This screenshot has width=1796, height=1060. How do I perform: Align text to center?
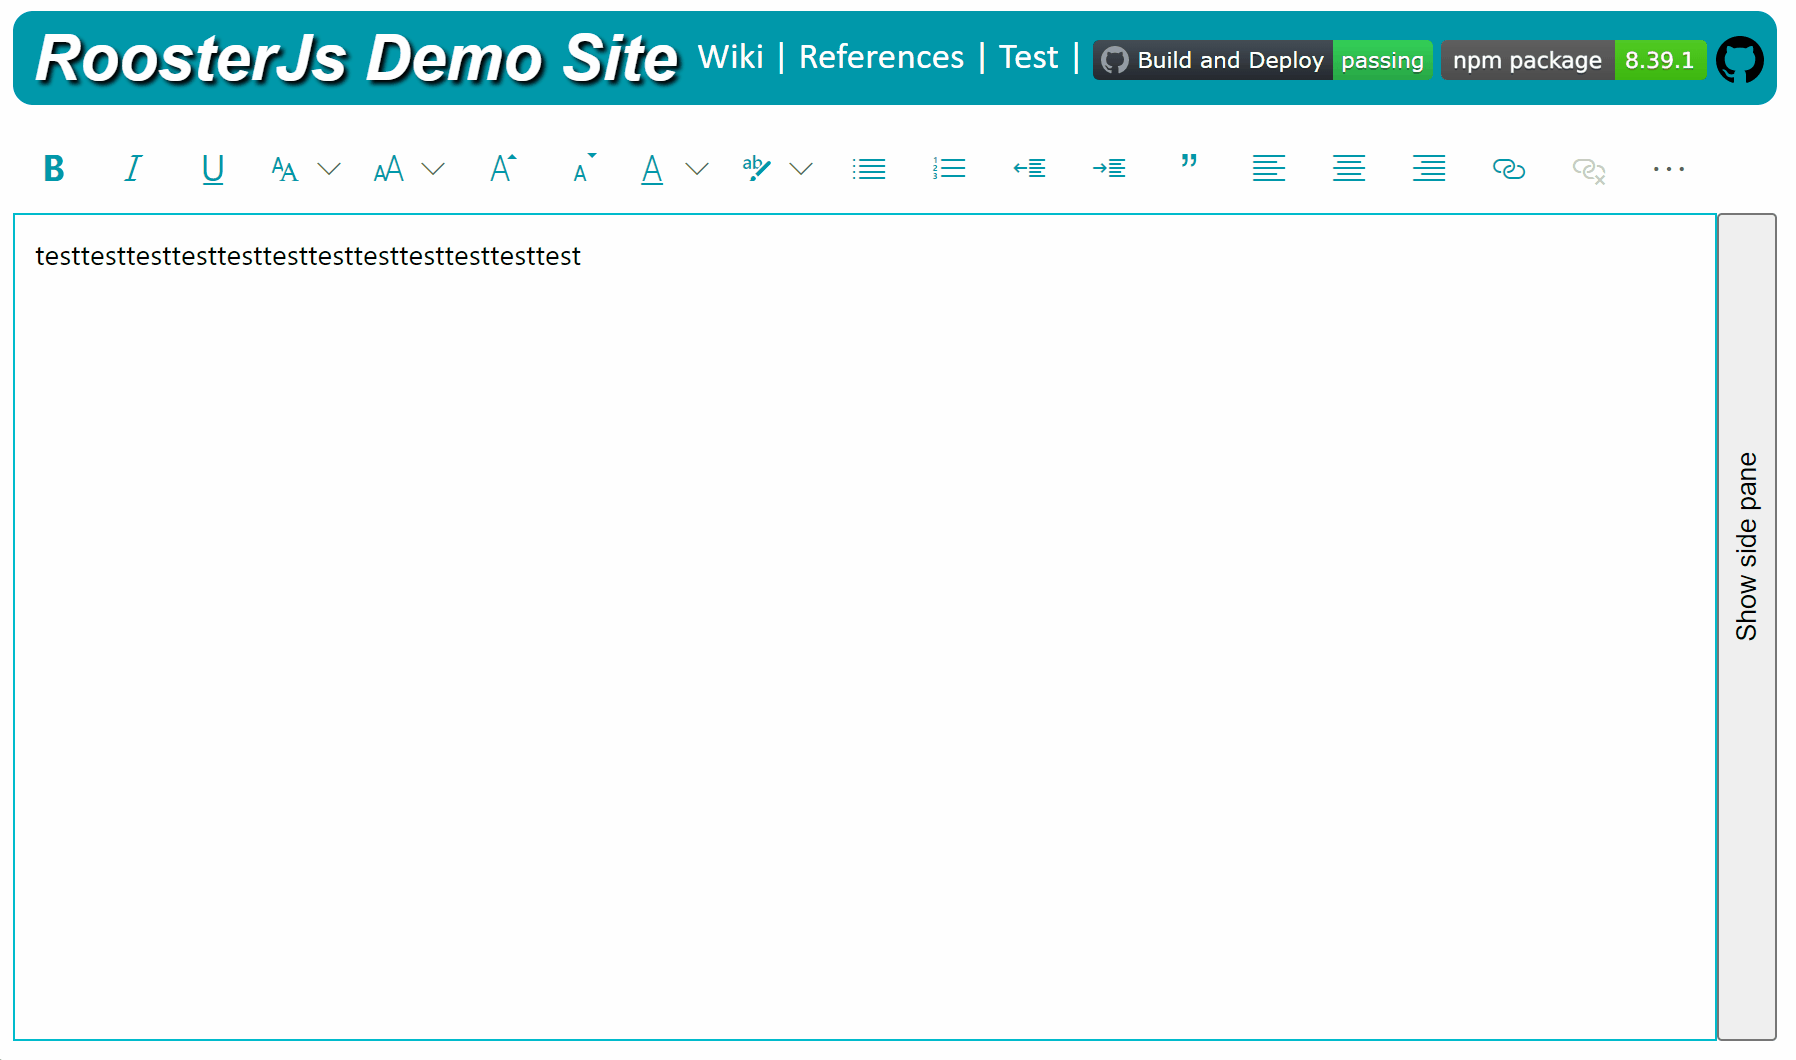[x=1348, y=168]
